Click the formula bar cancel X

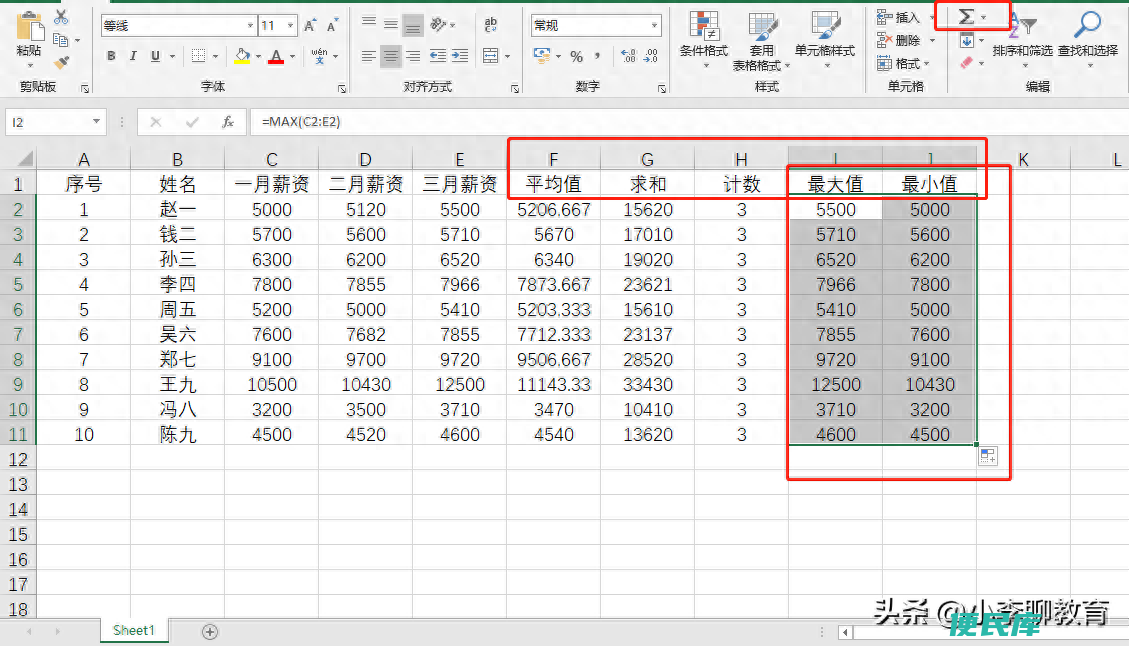[x=156, y=122]
